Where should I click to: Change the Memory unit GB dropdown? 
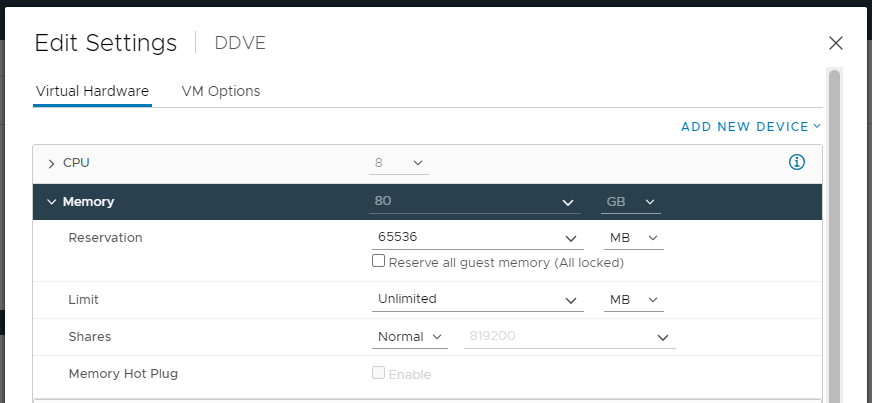point(631,202)
